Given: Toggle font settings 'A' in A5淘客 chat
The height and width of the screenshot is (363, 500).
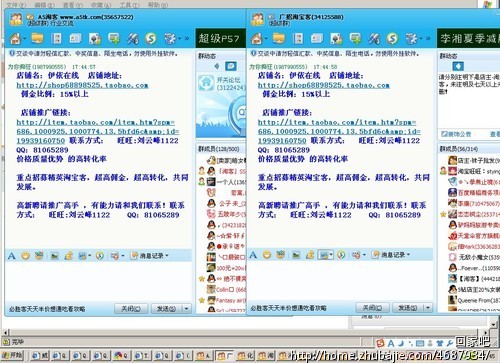Looking at the screenshot, I should [x=12, y=256].
